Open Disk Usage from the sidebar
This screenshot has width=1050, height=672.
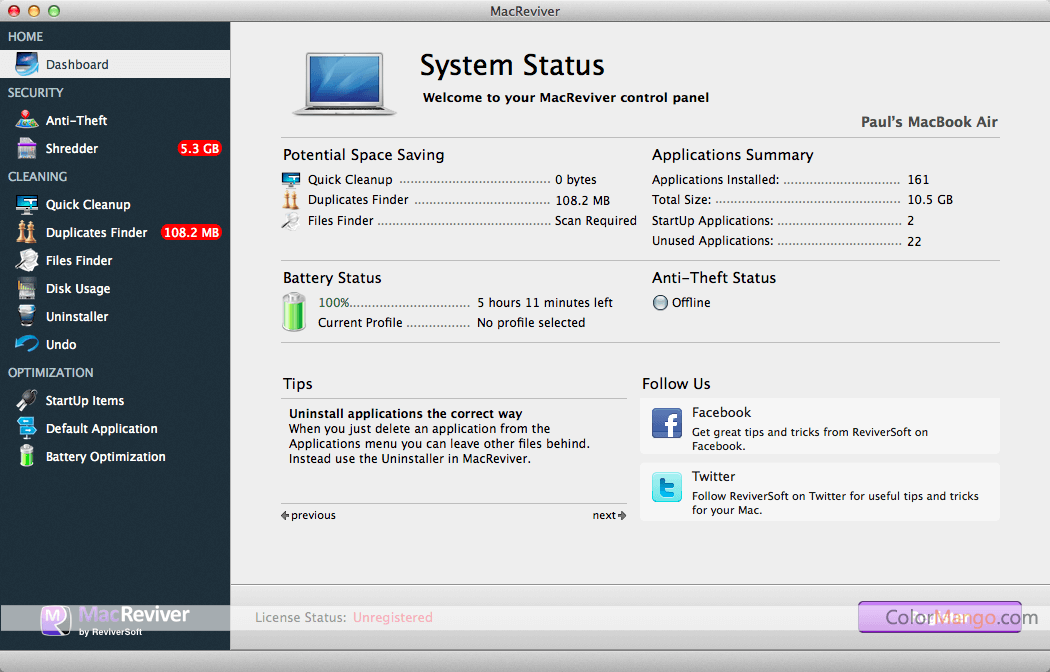click(115, 288)
